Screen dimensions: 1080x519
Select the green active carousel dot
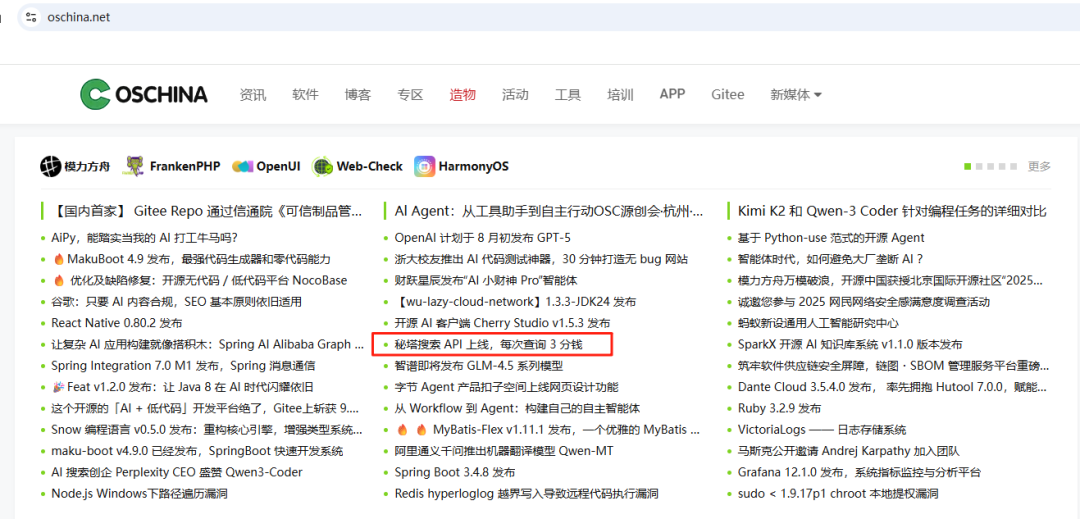[968, 167]
